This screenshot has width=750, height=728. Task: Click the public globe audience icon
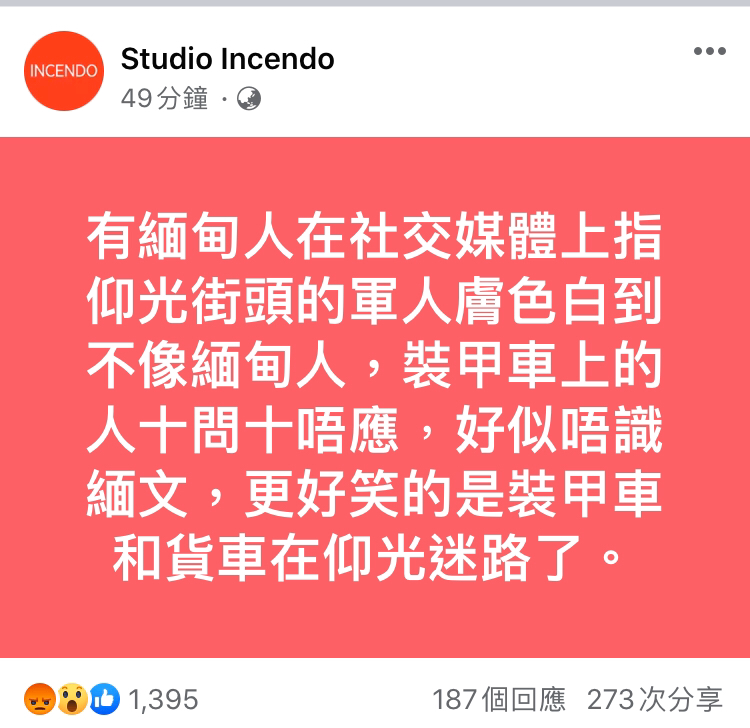(249, 99)
